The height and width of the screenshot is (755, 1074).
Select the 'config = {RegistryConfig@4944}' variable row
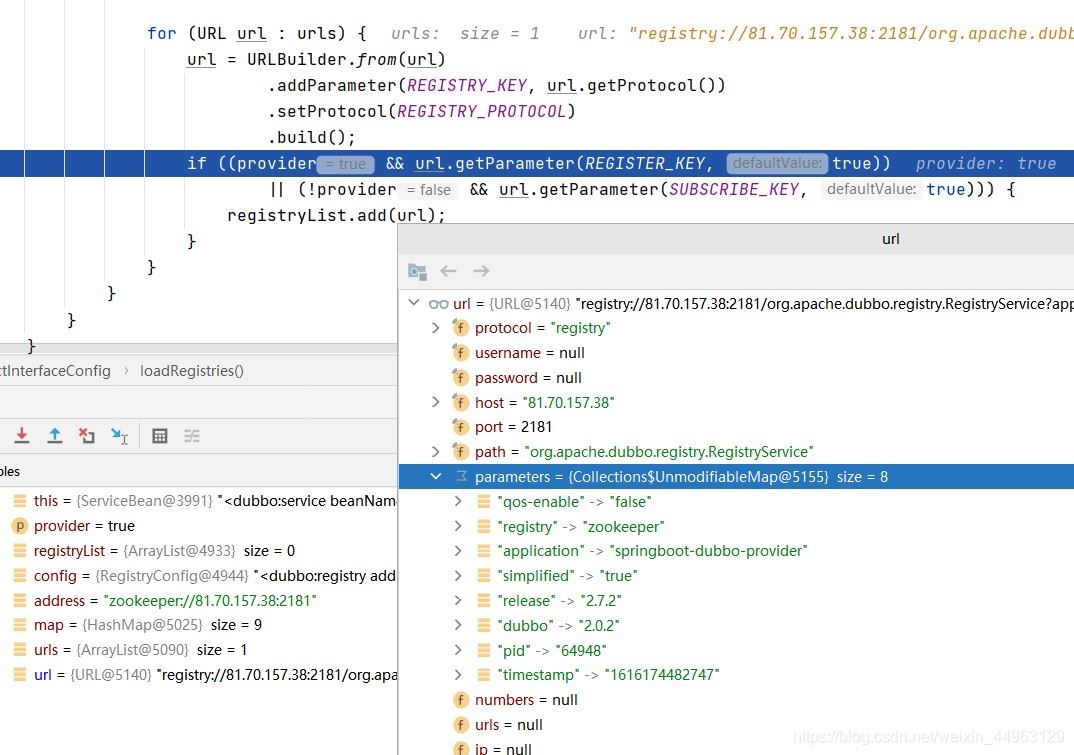coord(199,575)
